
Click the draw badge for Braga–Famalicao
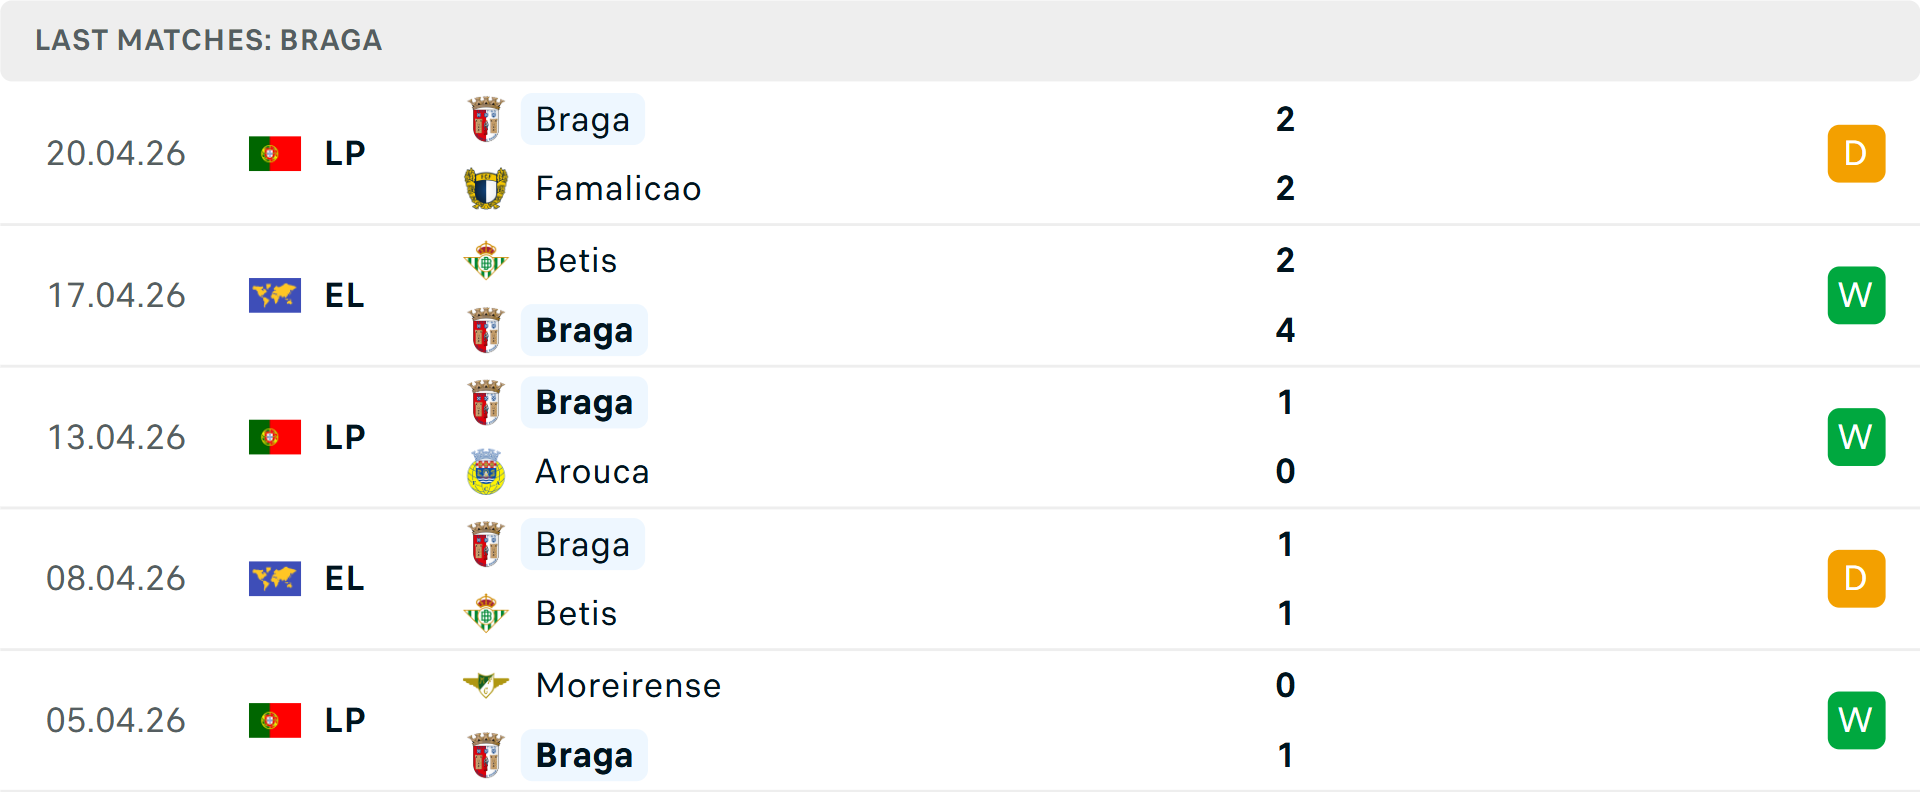(x=1856, y=154)
